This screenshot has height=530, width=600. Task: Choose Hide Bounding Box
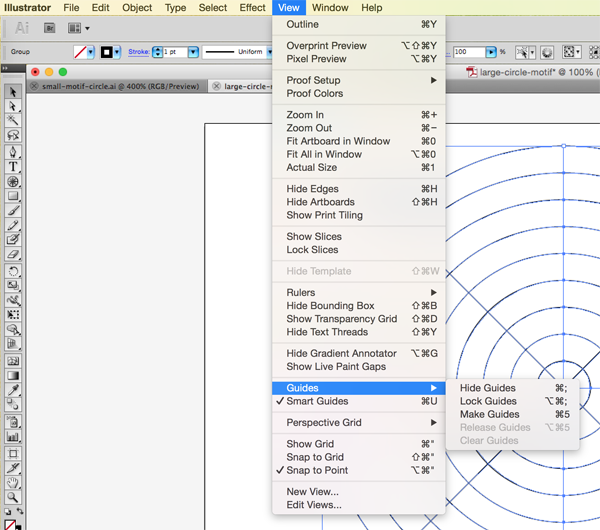click(359, 306)
